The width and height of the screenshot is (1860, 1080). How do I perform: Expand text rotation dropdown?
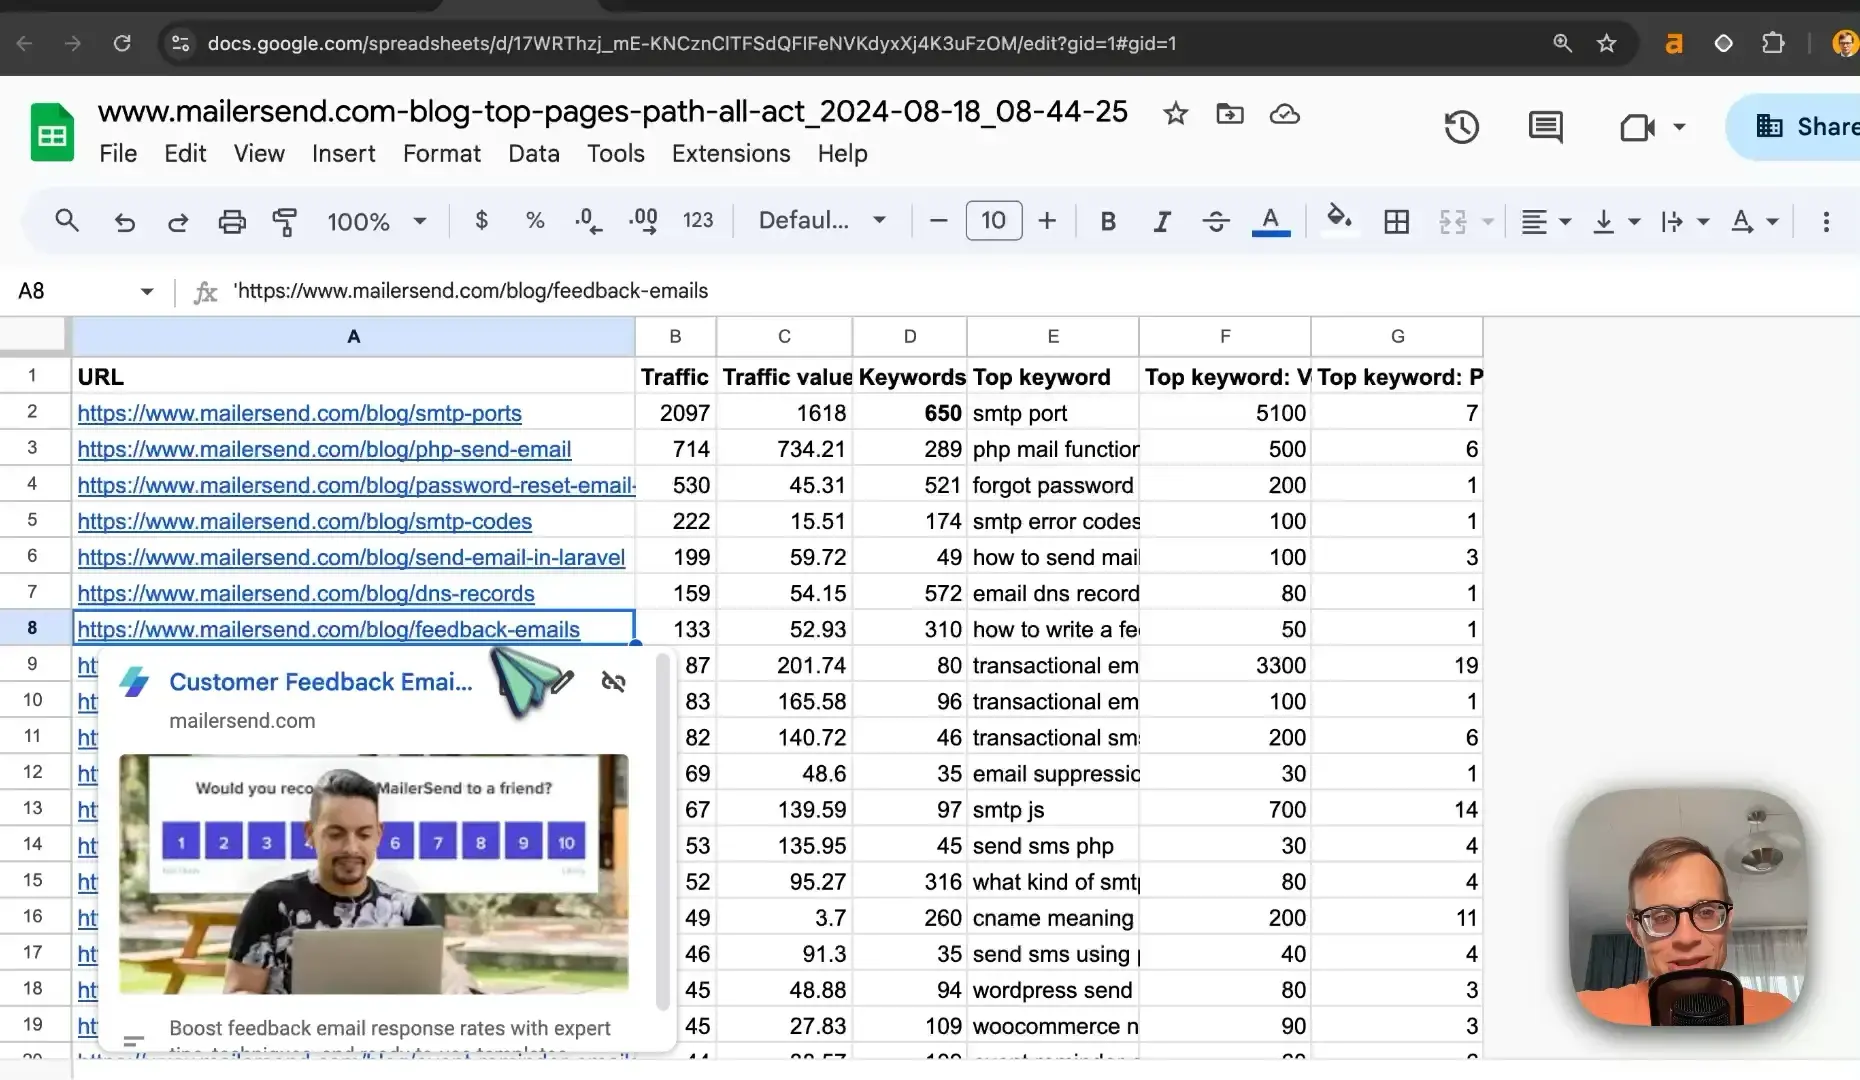tap(1773, 221)
